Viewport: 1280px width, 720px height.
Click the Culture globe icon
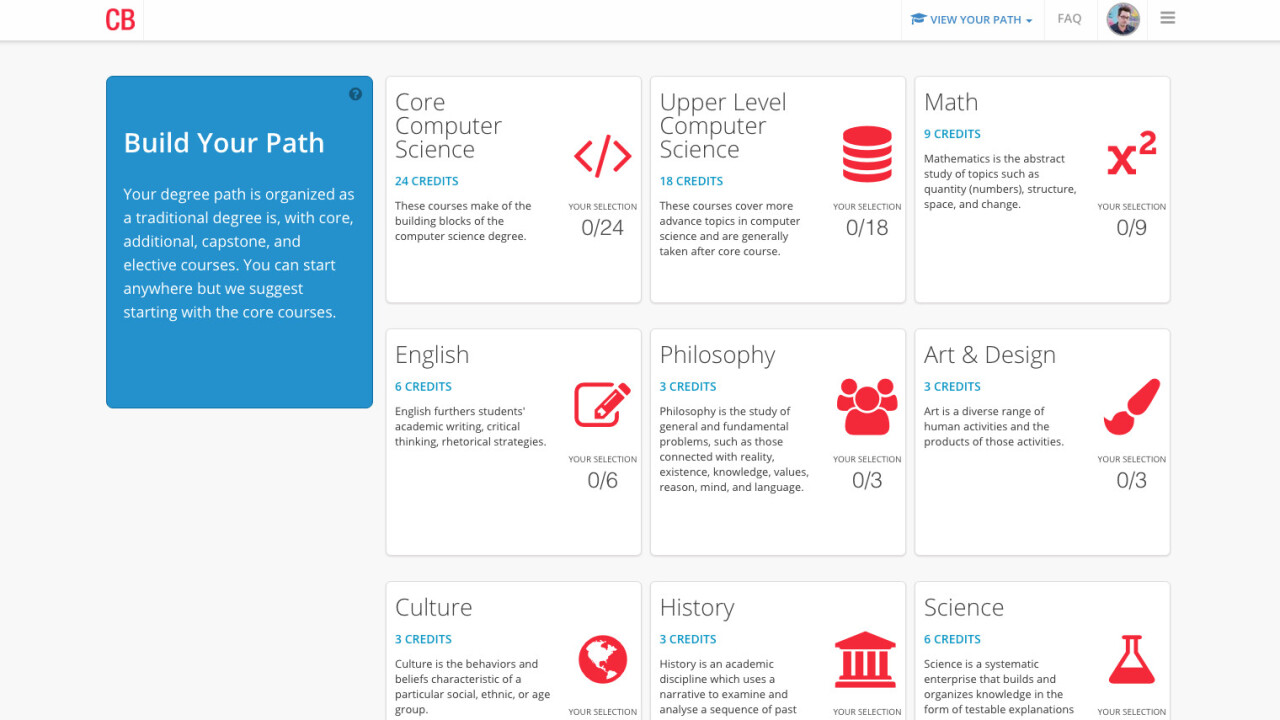point(602,659)
